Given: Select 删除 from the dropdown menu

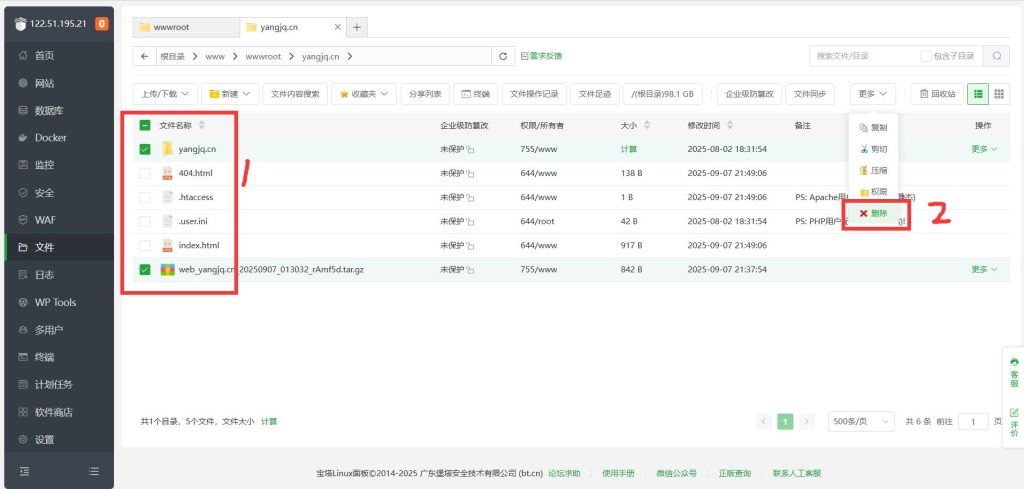Looking at the screenshot, I should 873,213.
